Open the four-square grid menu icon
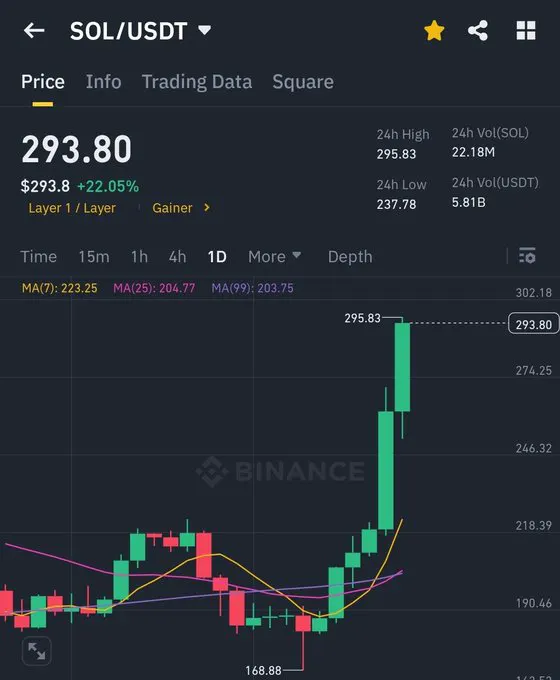 tap(526, 31)
